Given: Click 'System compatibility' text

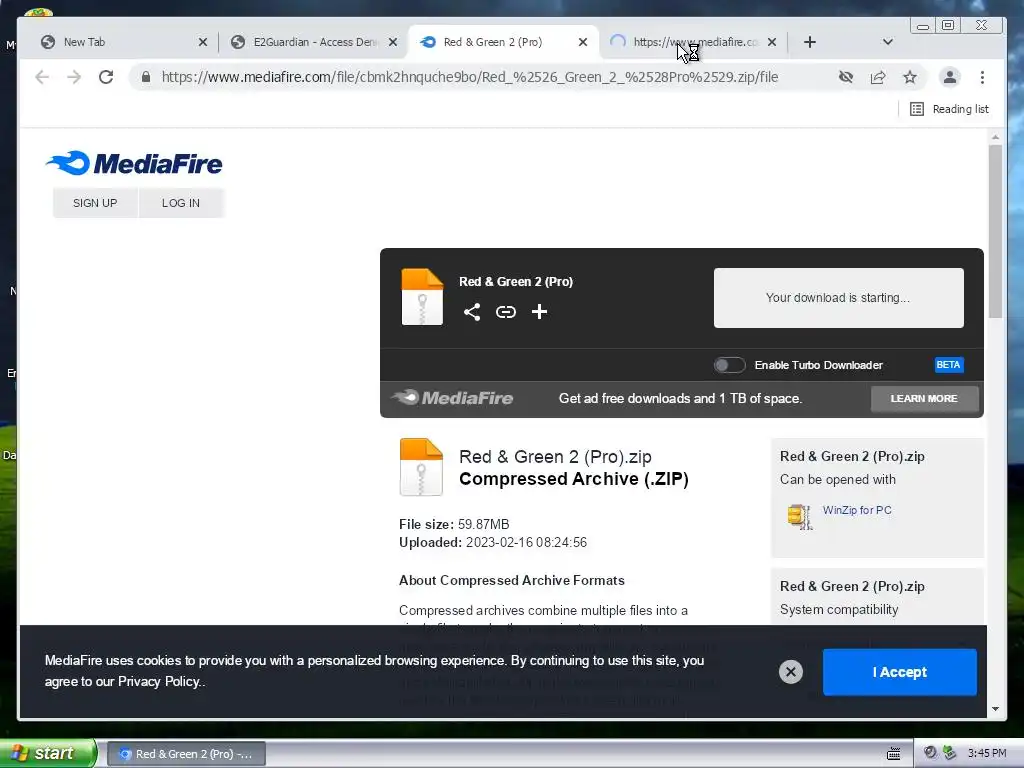Looking at the screenshot, I should [x=839, y=609].
